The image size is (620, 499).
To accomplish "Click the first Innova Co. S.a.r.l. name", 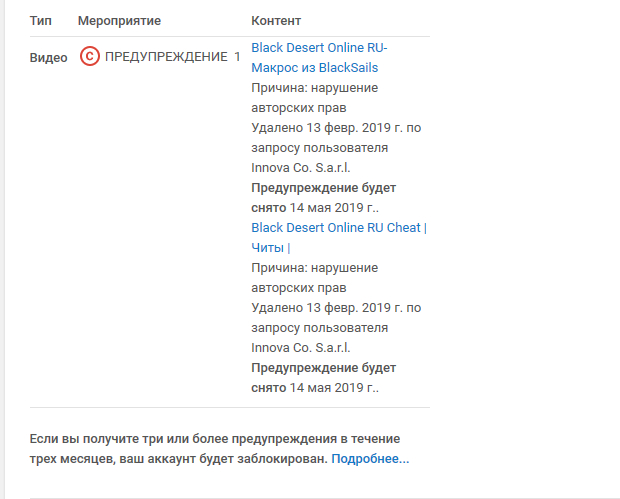I will point(300,168).
